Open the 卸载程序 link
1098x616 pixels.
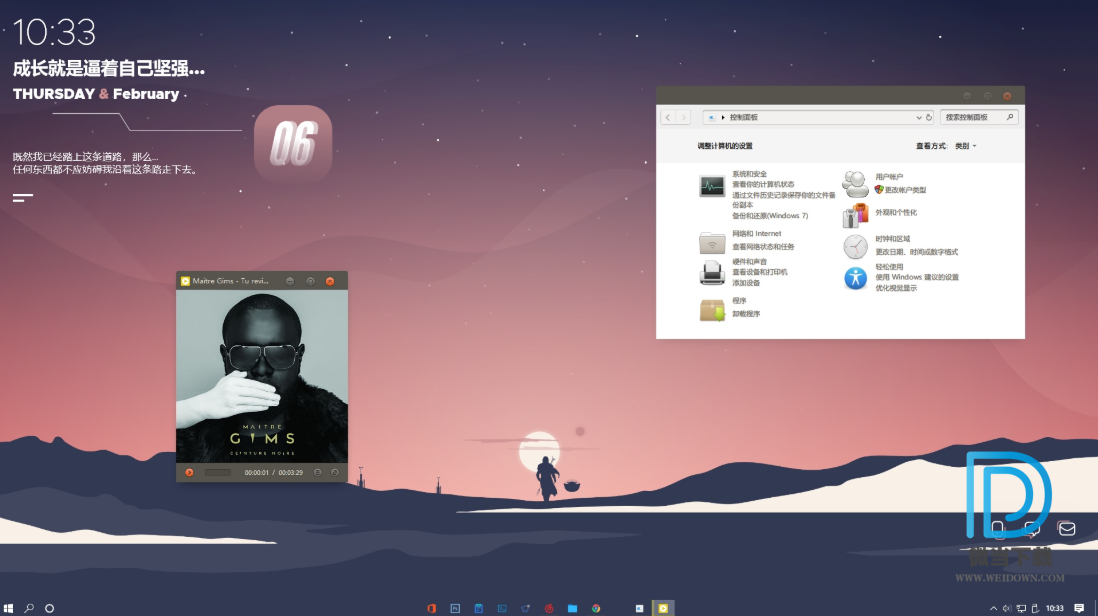pyautogui.click(x=746, y=314)
